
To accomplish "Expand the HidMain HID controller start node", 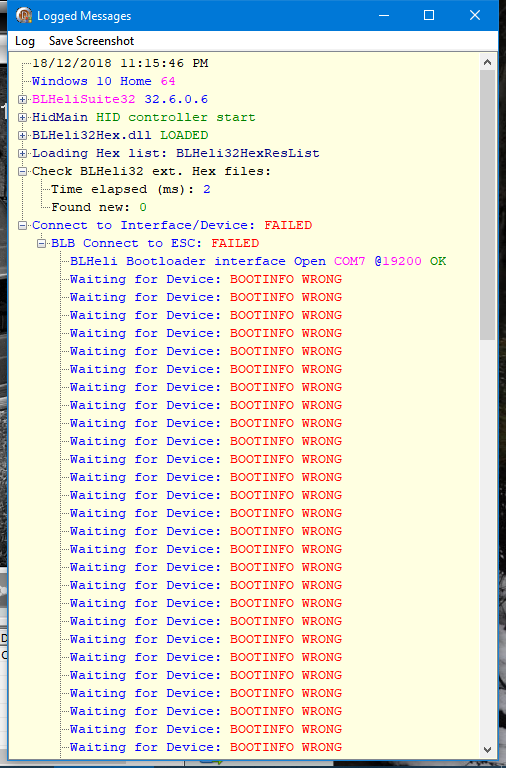I will 23,118.
